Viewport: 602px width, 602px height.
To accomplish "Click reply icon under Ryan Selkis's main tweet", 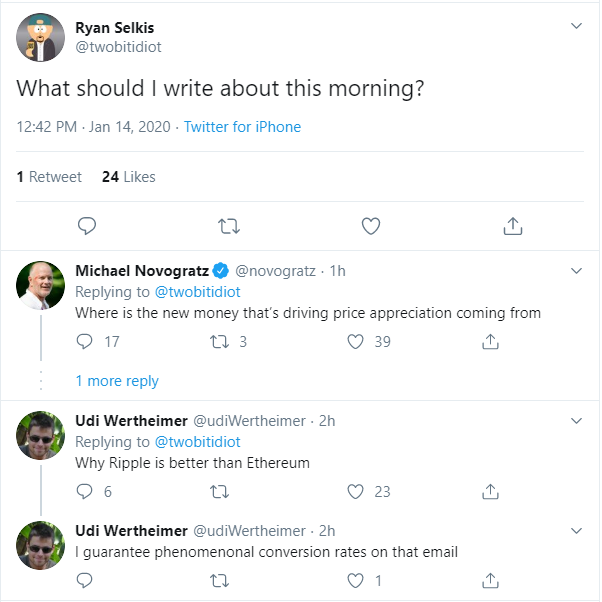I will (87, 226).
